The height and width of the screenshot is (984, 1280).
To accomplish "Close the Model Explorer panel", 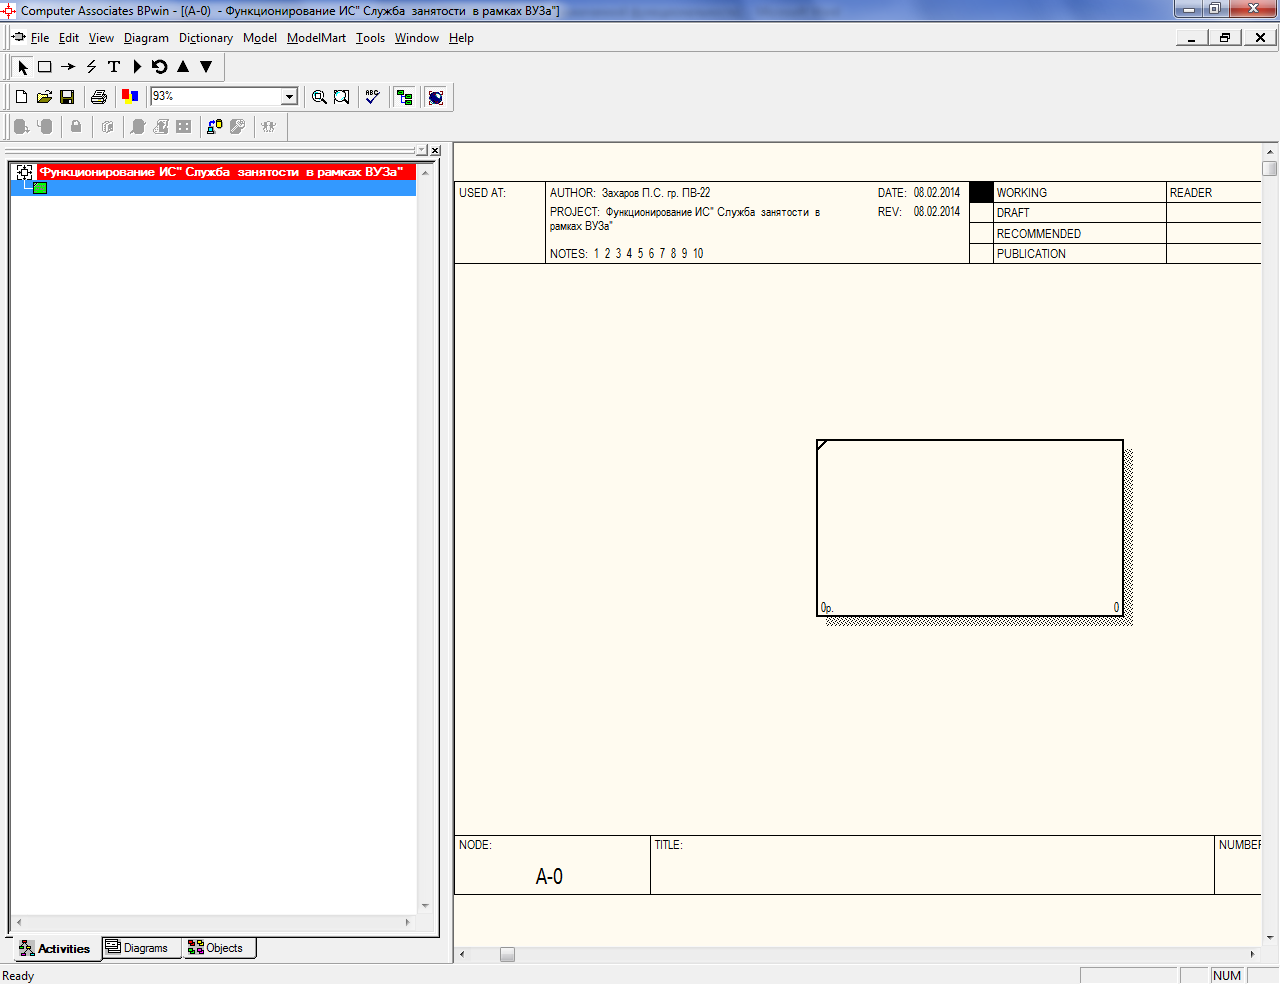I will [x=435, y=150].
